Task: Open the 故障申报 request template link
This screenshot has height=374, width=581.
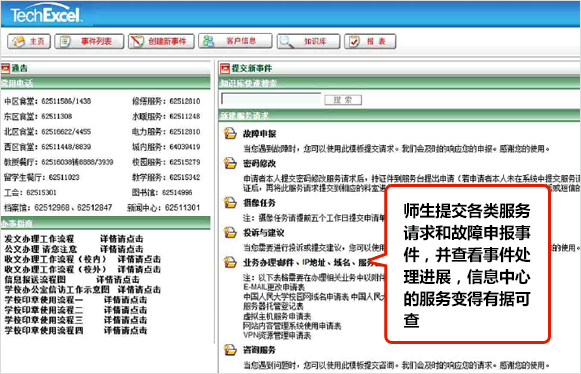Action: [259, 134]
